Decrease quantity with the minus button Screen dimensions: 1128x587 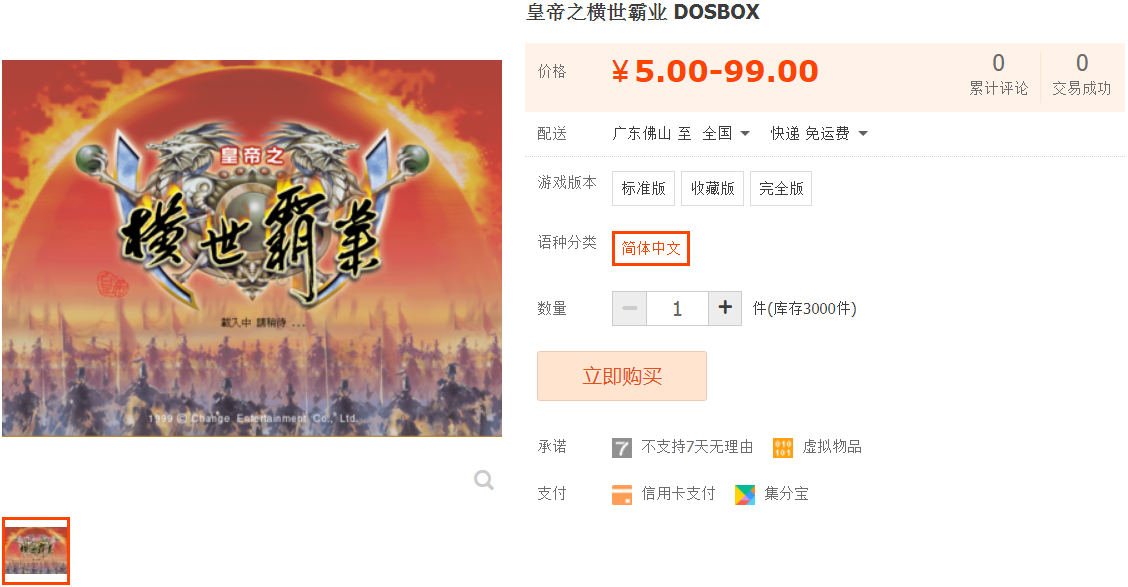(629, 309)
